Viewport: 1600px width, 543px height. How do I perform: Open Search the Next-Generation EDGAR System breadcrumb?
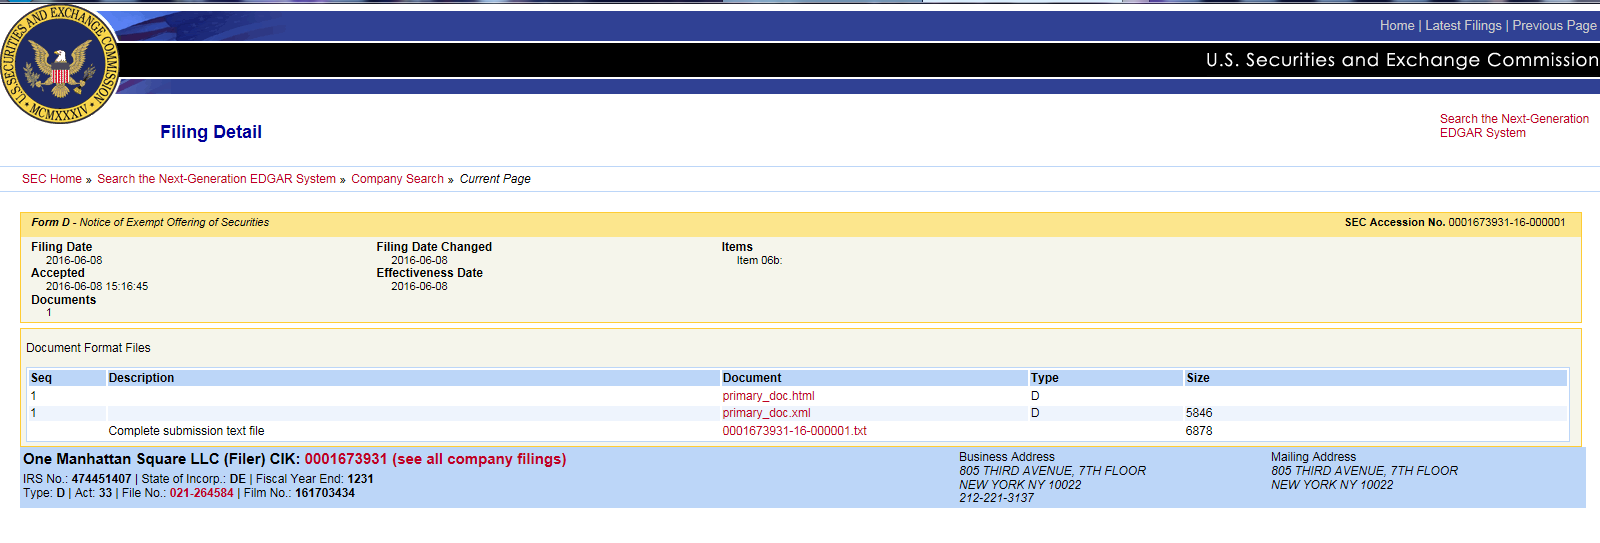216,179
